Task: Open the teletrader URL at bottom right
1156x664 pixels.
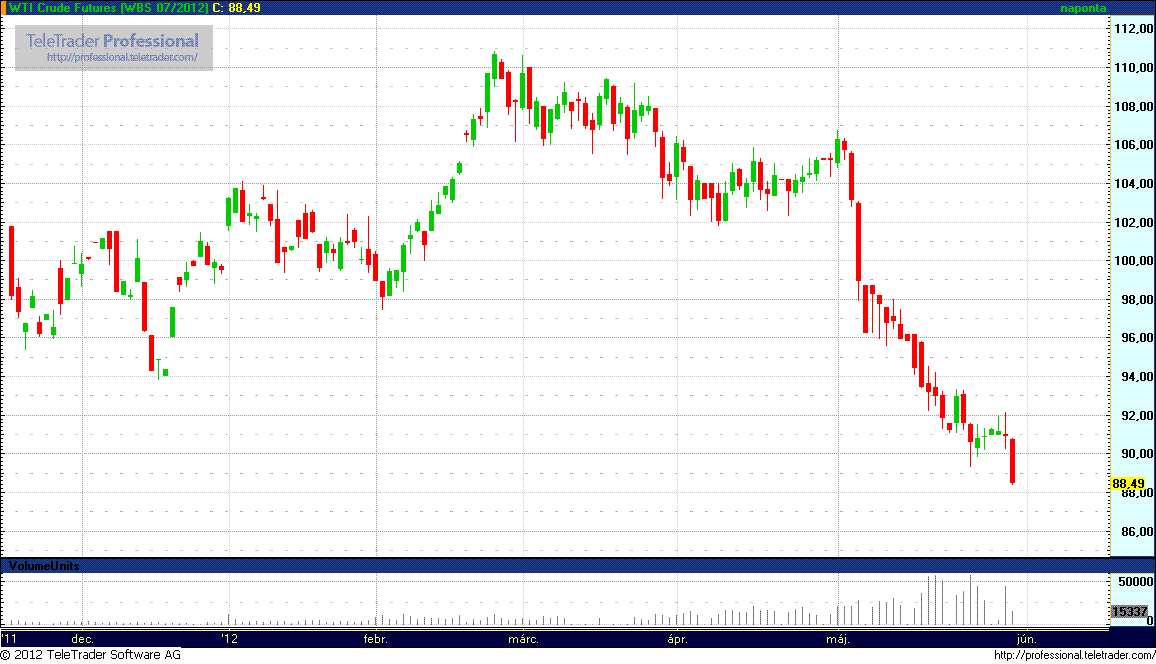Action: [x=1074, y=655]
